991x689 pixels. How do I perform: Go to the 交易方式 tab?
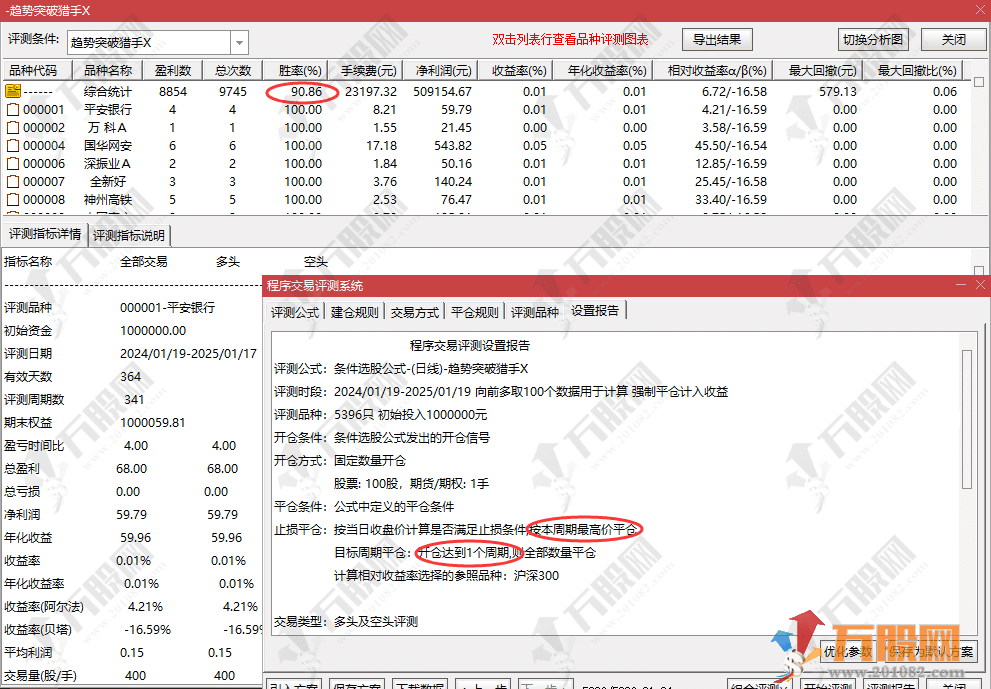click(x=414, y=312)
